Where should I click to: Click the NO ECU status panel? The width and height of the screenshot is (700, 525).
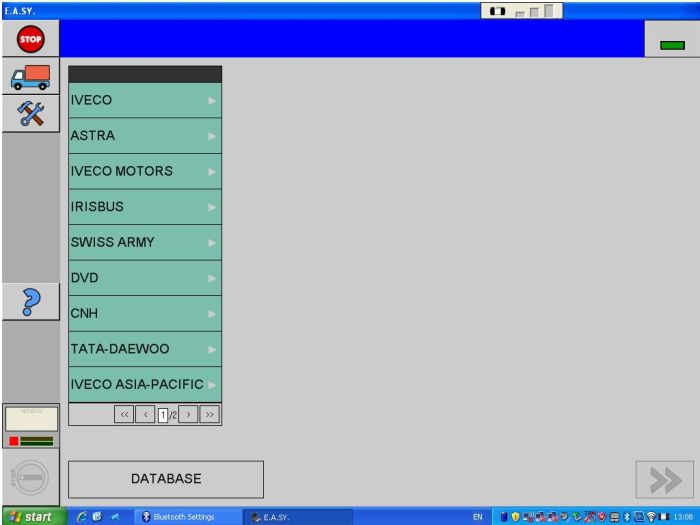pos(31,419)
